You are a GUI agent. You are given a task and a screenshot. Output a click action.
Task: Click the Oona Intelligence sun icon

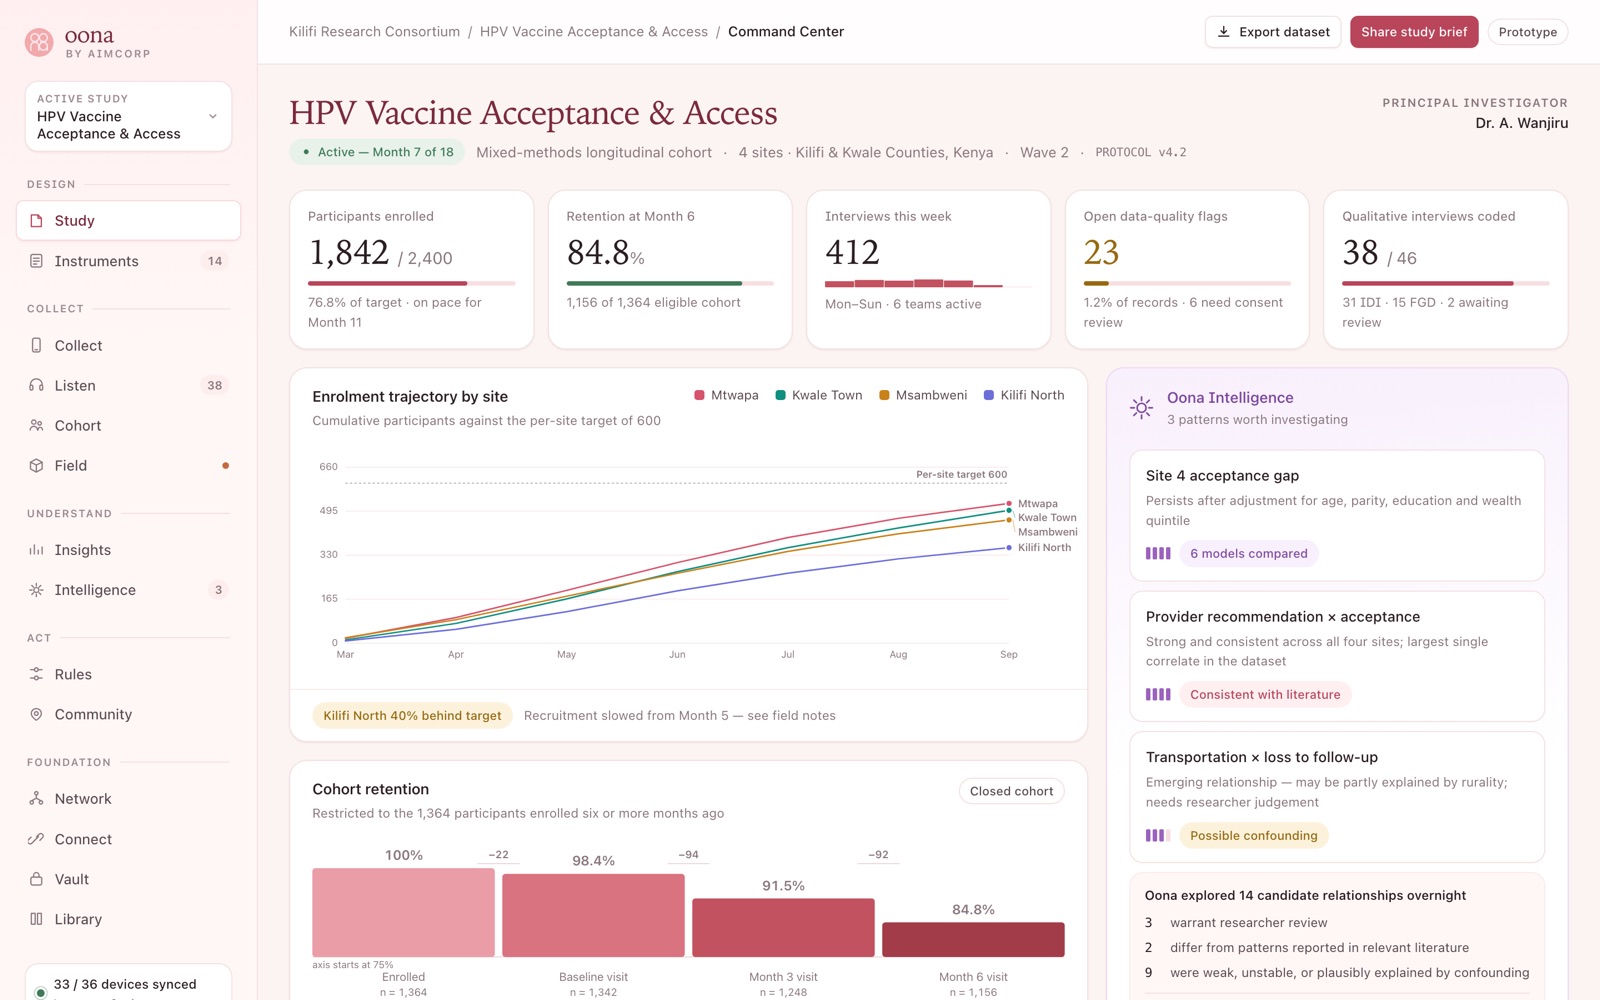coord(1141,408)
